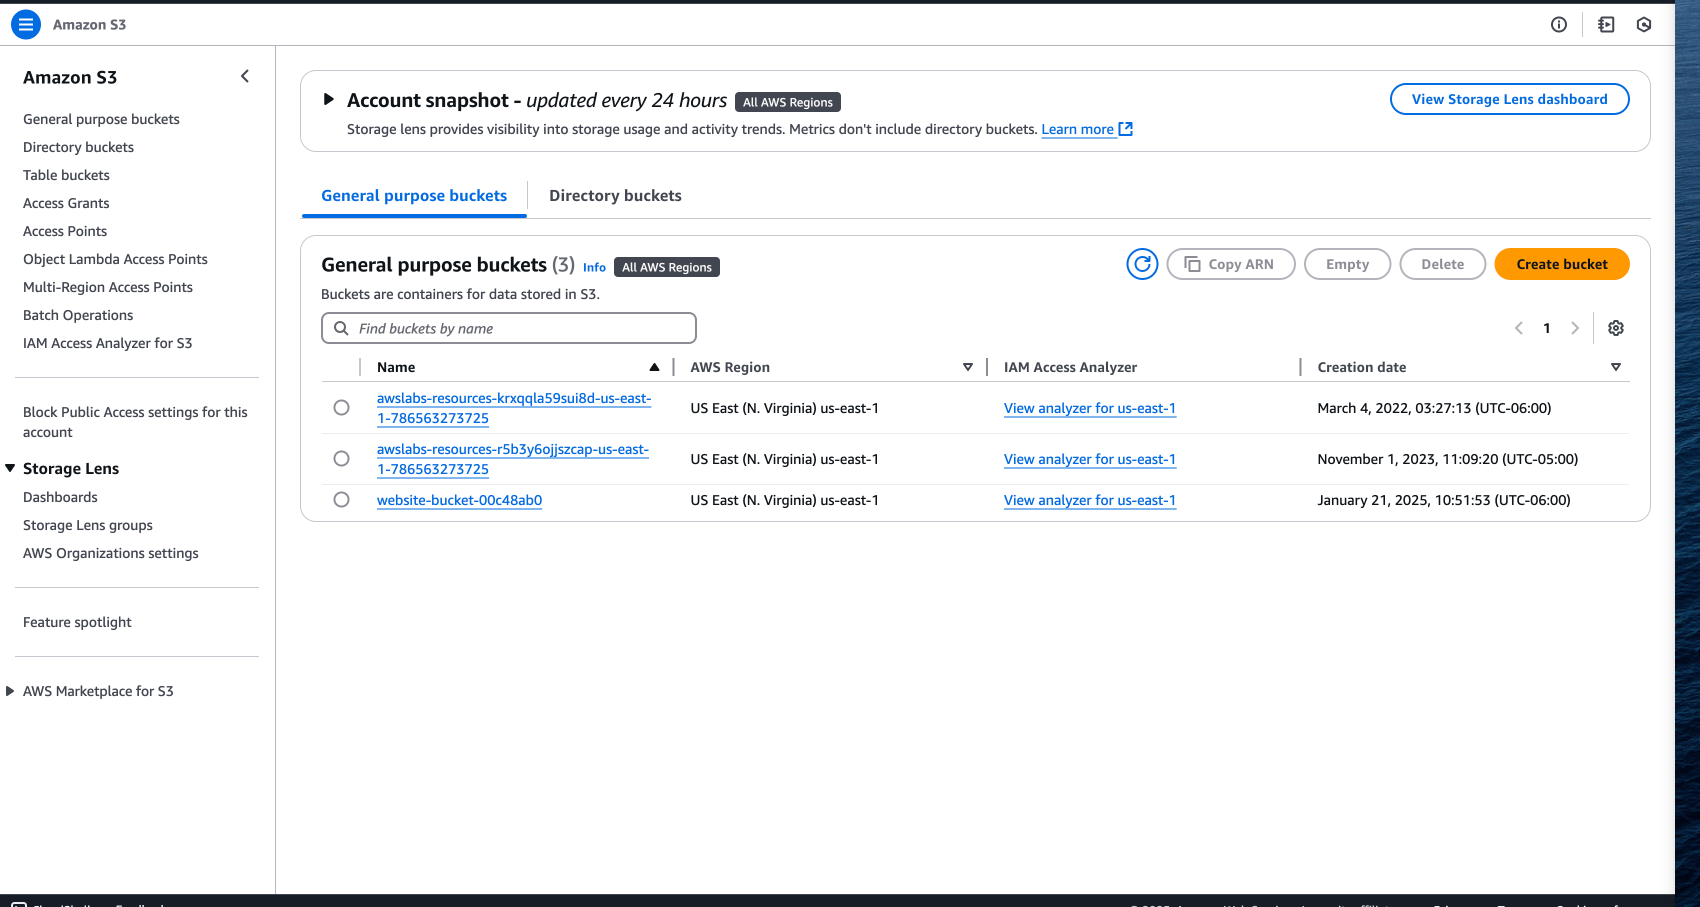Open Batch Operations in sidebar
The height and width of the screenshot is (907, 1700).
tap(78, 315)
